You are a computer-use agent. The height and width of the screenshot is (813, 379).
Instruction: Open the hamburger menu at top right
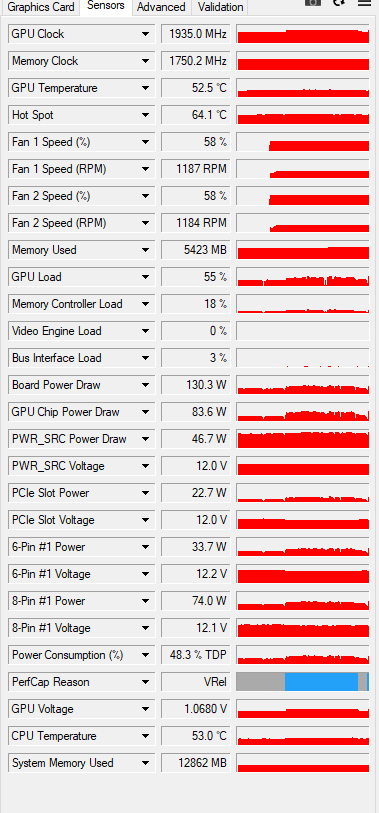pyautogui.click(x=364, y=3)
